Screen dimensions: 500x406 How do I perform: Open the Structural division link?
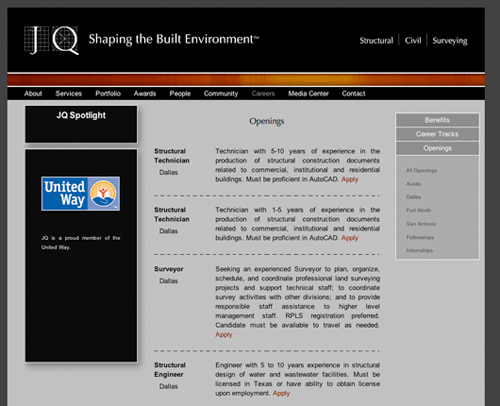coord(376,41)
